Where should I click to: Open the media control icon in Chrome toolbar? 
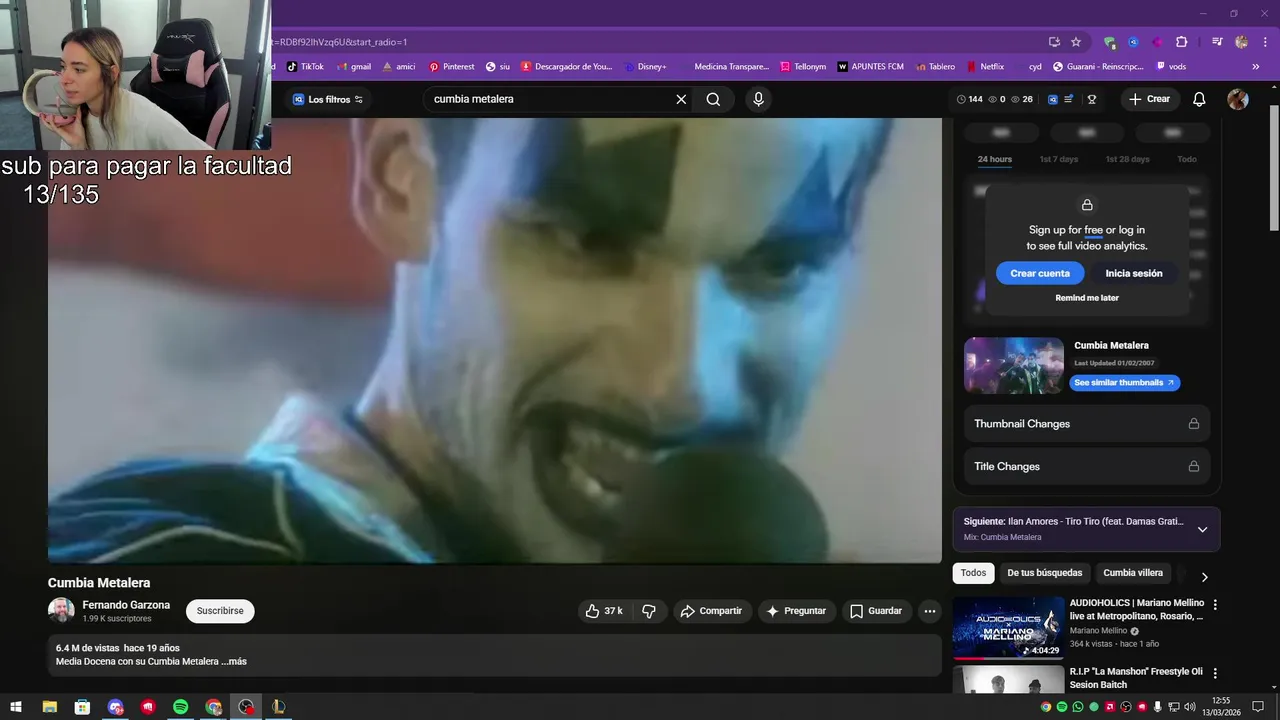(x=1217, y=42)
